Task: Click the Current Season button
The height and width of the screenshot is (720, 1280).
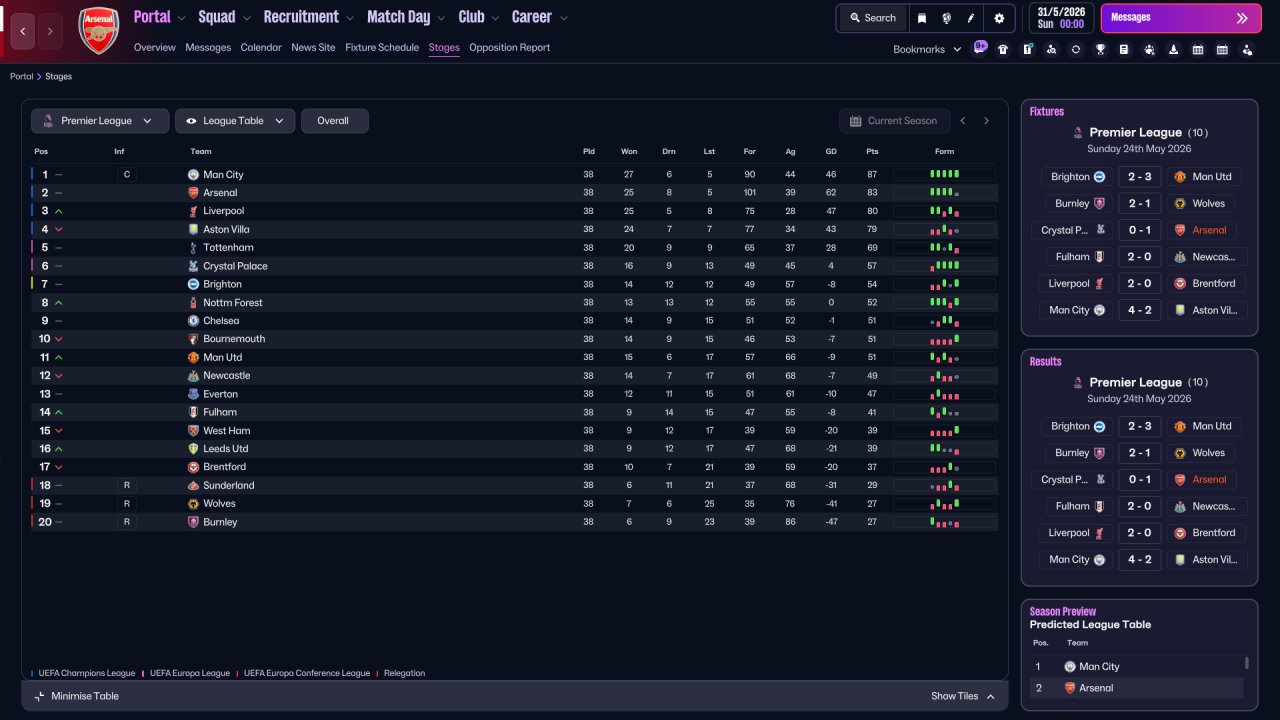Action: tap(893, 121)
